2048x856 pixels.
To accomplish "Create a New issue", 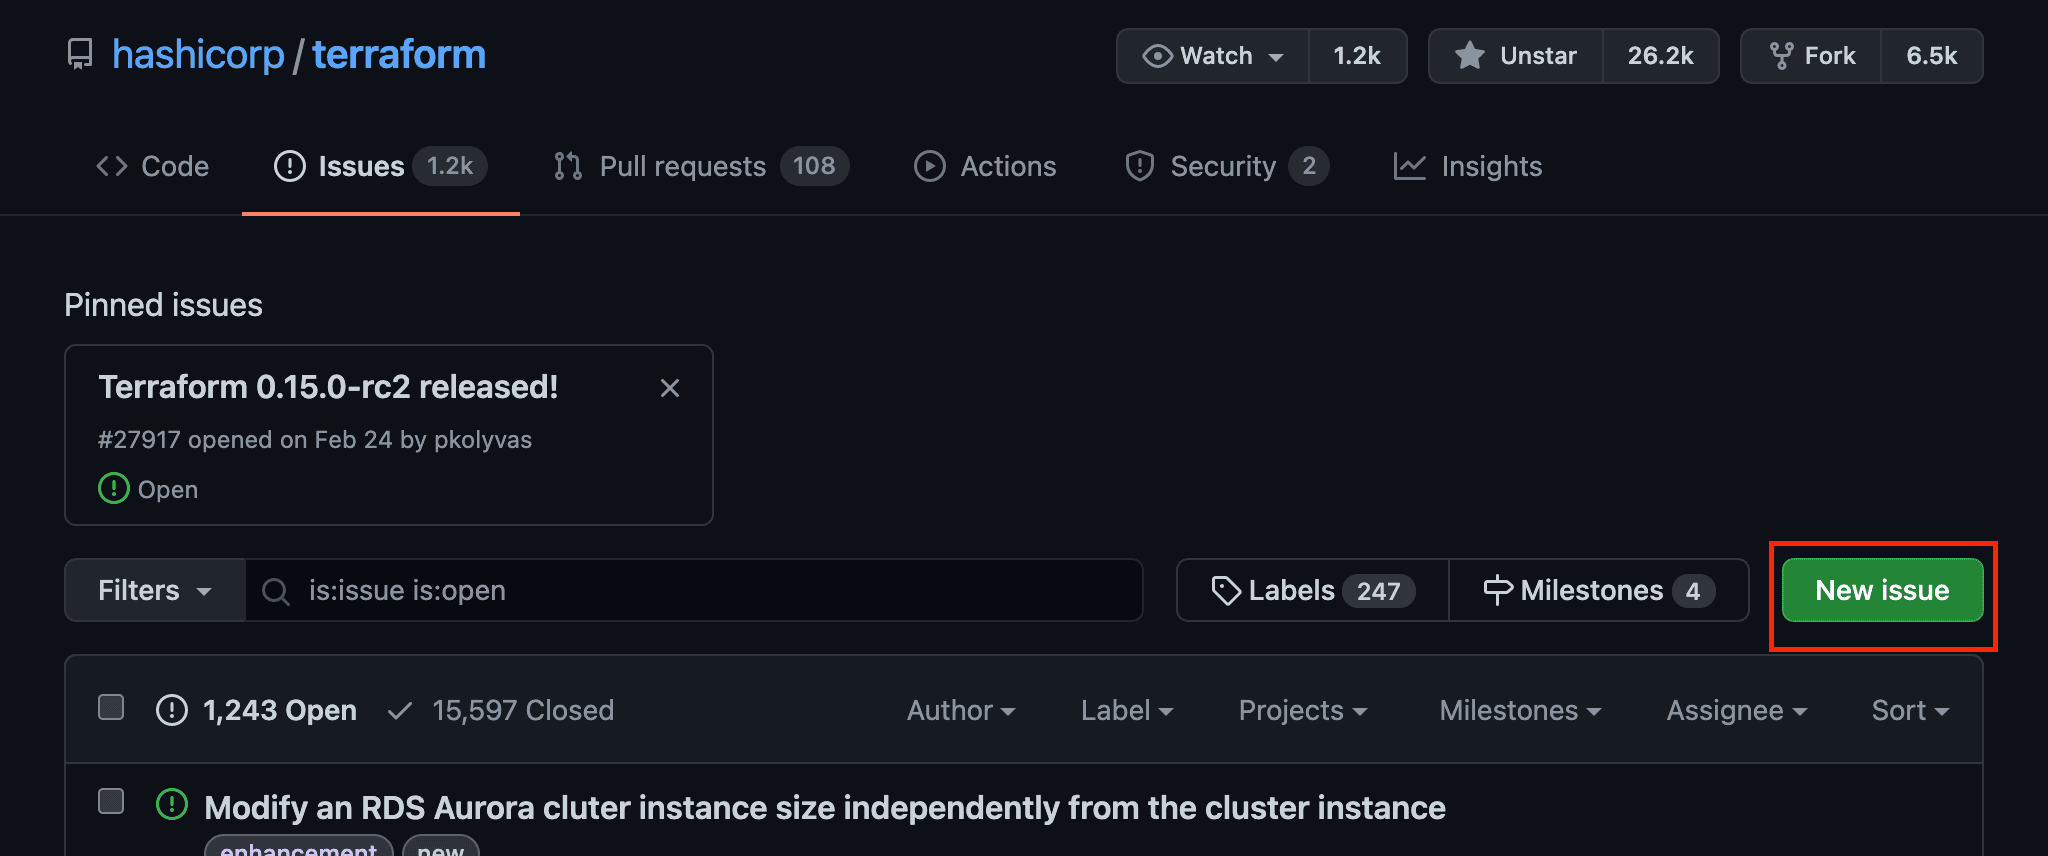I will click(x=1882, y=590).
